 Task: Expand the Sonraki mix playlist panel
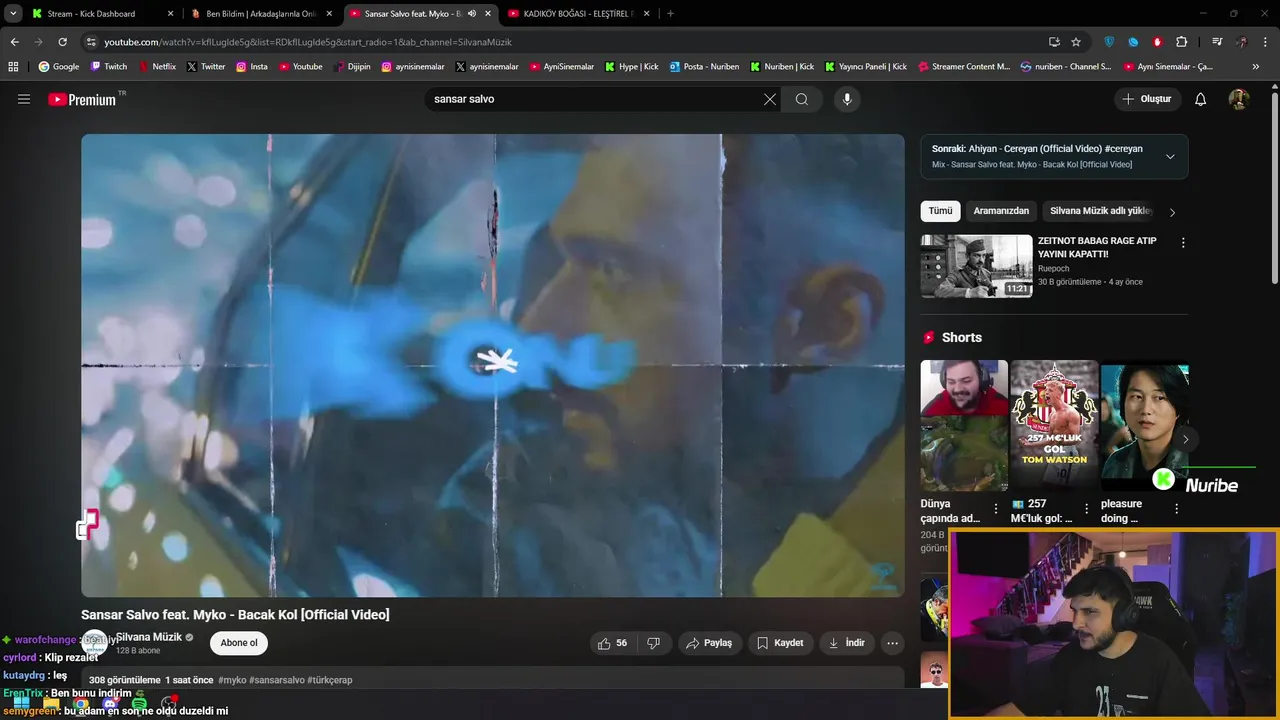coord(1170,156)
